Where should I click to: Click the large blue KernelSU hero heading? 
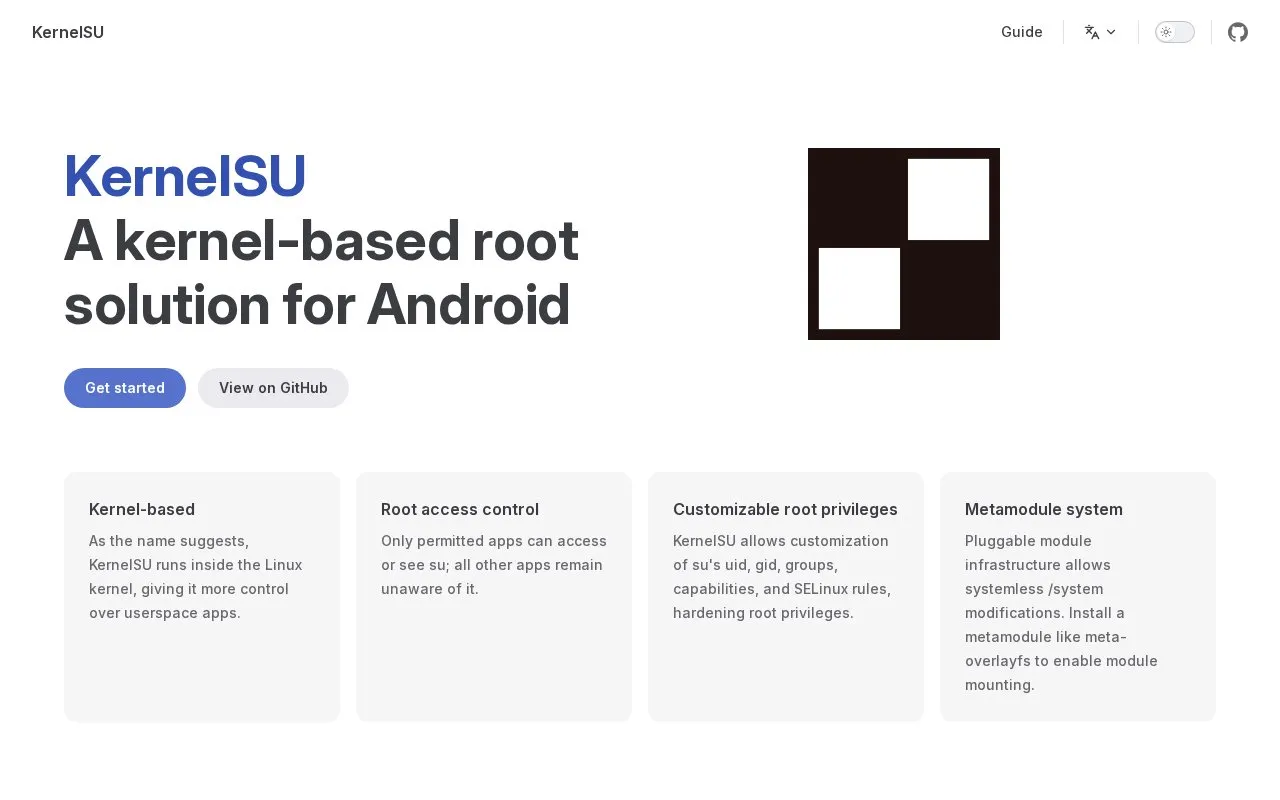click(x=185, y=176)
